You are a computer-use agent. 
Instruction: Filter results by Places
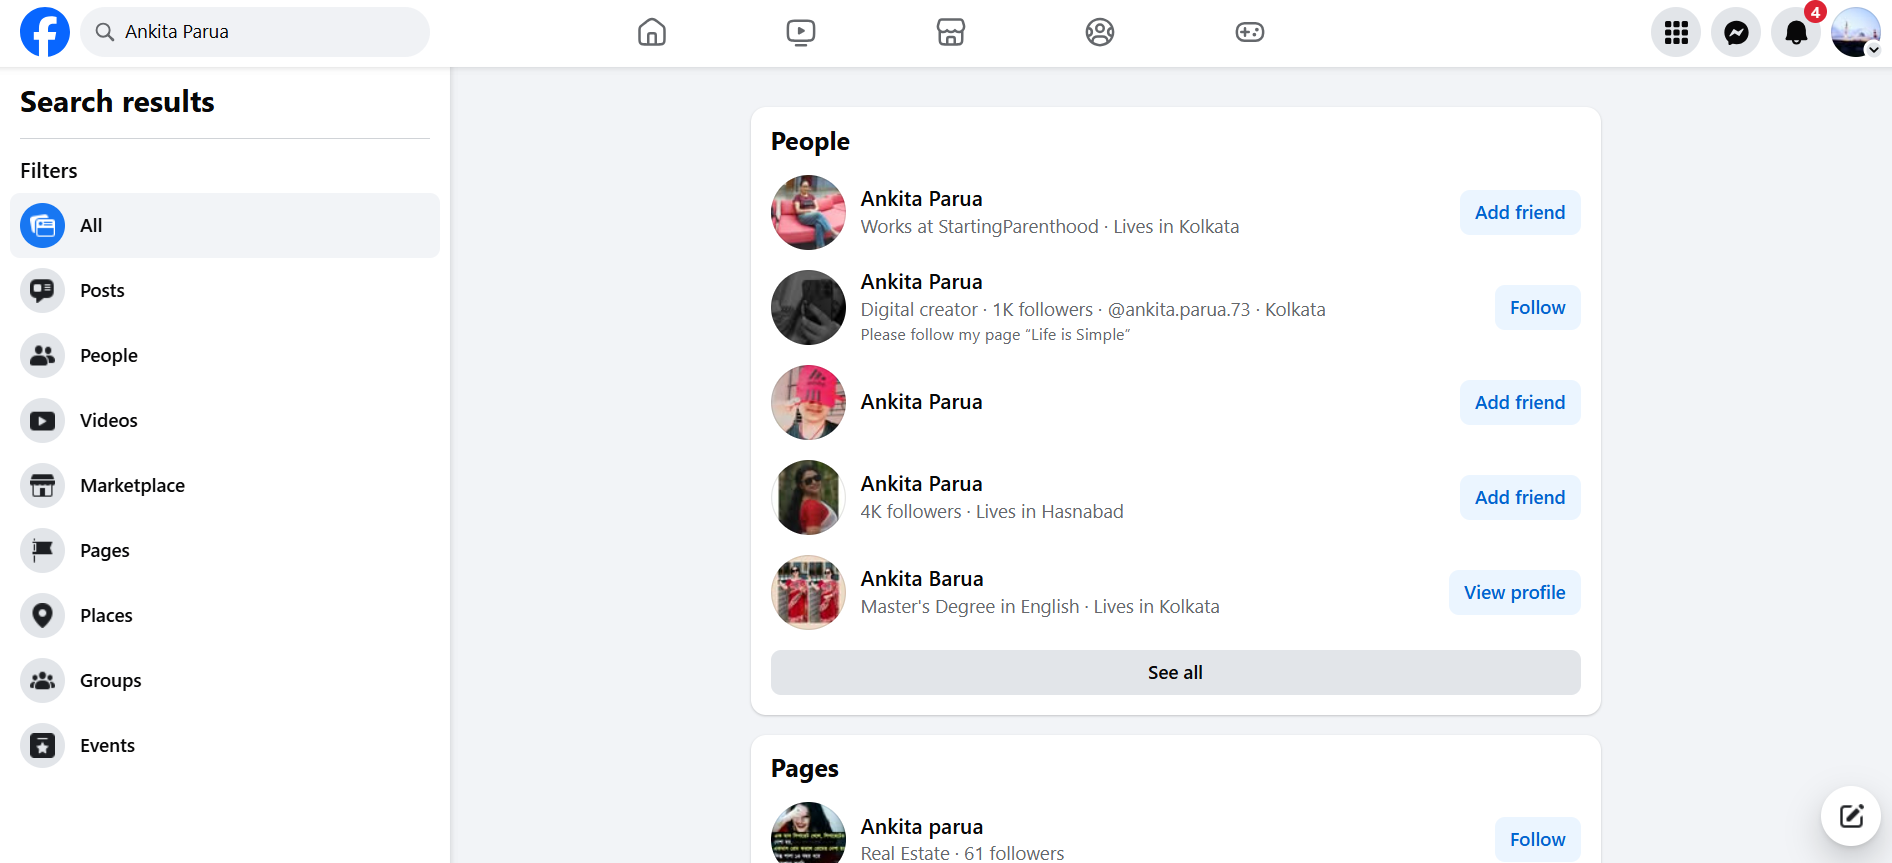(x=225, y=616)
